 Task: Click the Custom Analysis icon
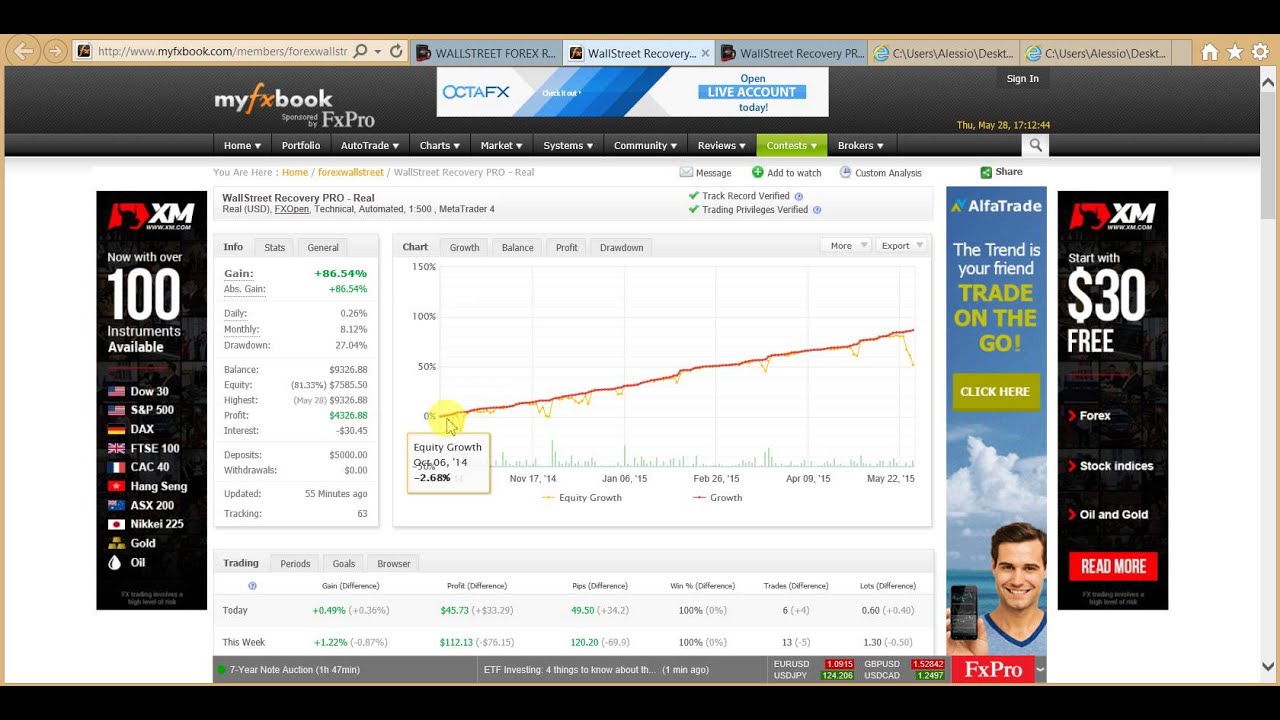[x=845, y=173]
